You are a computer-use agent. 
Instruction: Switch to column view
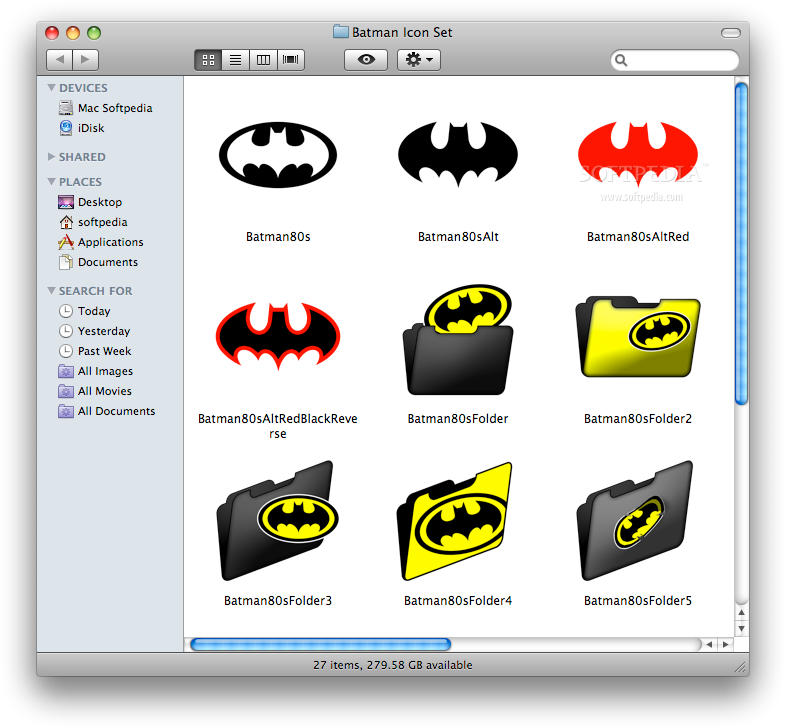pos(263,60)
